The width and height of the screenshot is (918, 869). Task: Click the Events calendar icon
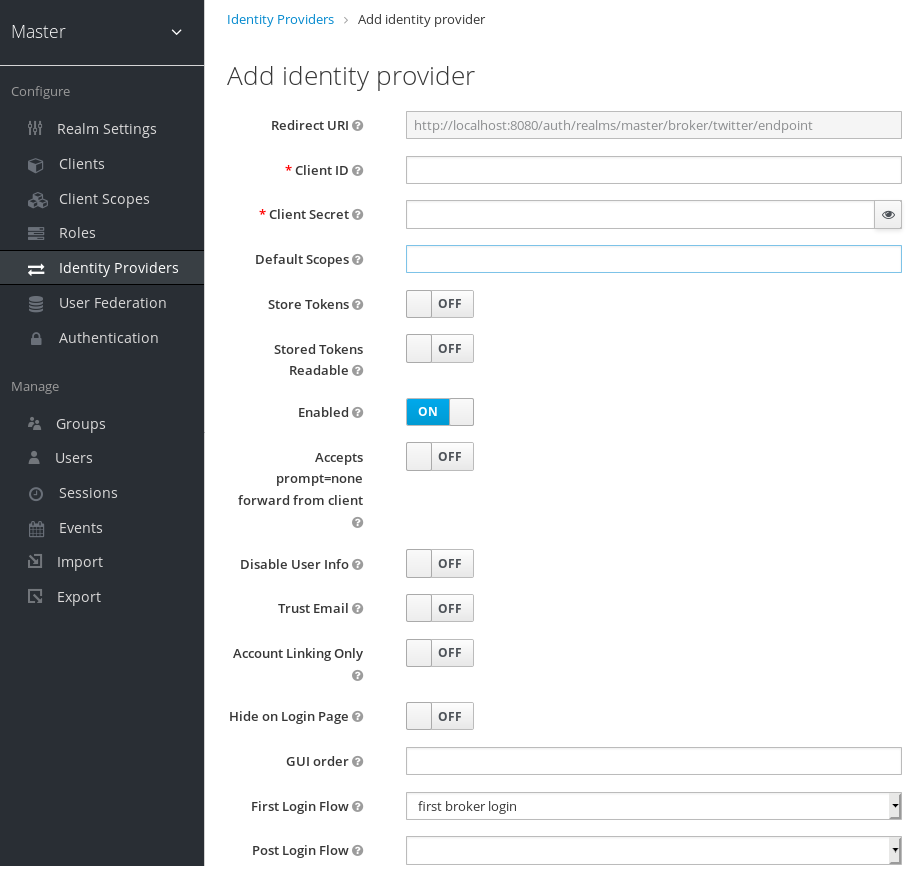[36, 529]
